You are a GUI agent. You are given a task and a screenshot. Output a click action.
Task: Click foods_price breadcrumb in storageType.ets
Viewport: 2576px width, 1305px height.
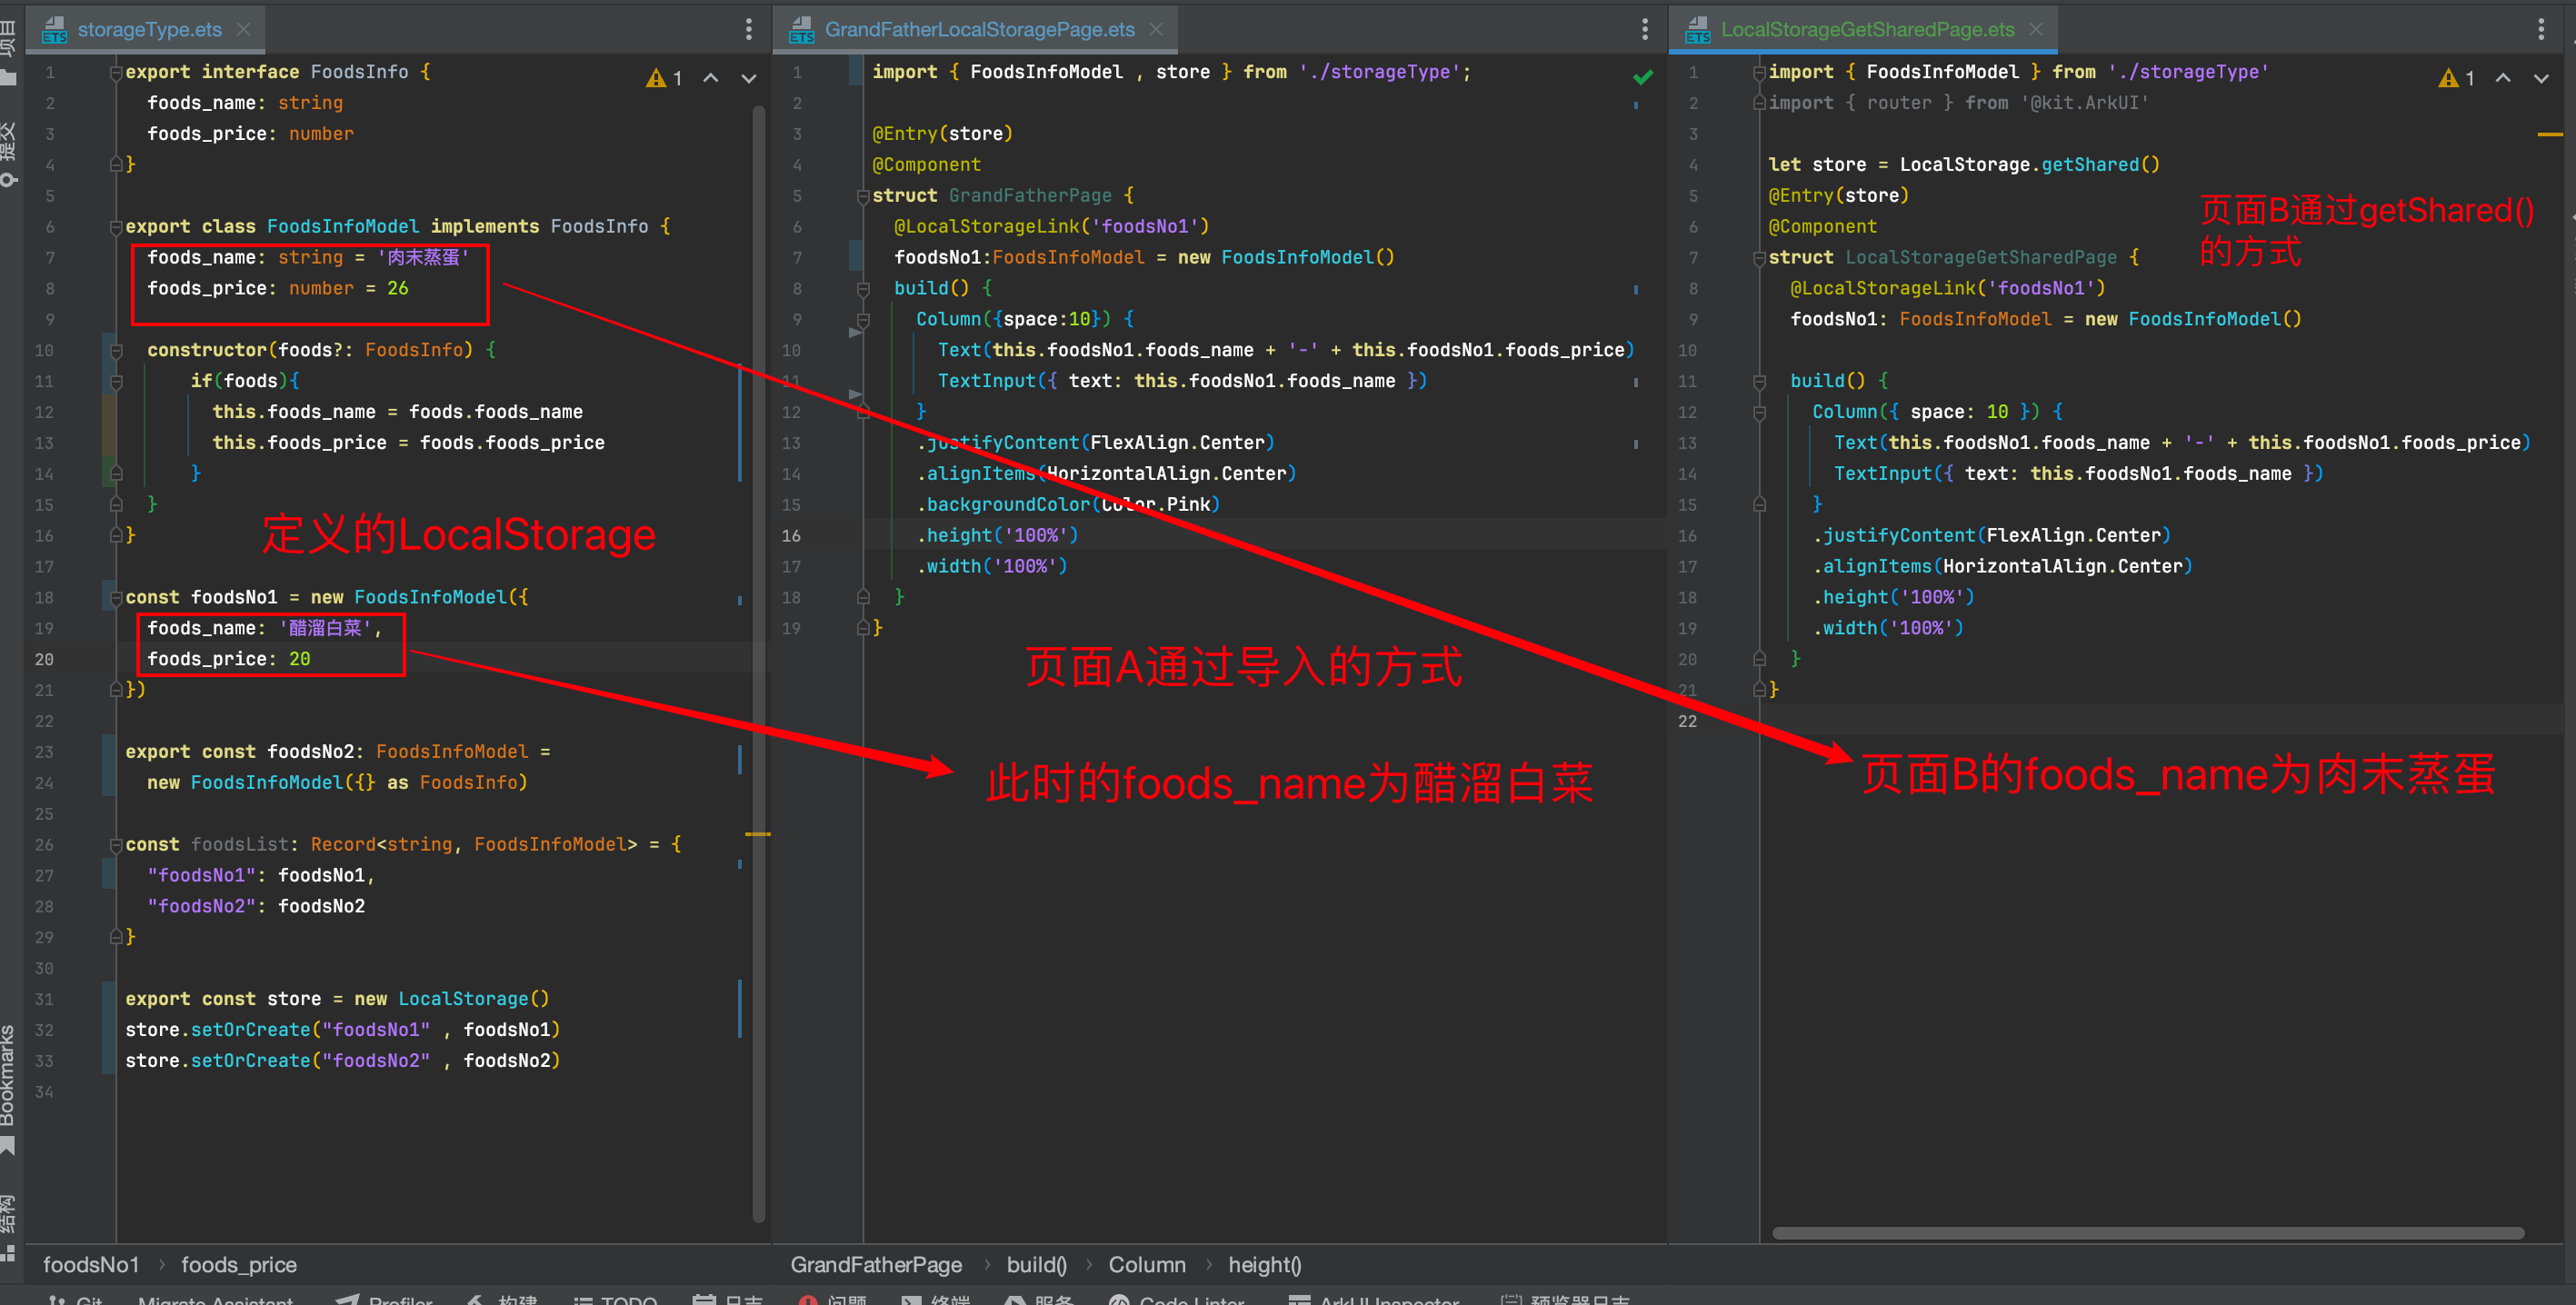click(x=239, y=1265)
